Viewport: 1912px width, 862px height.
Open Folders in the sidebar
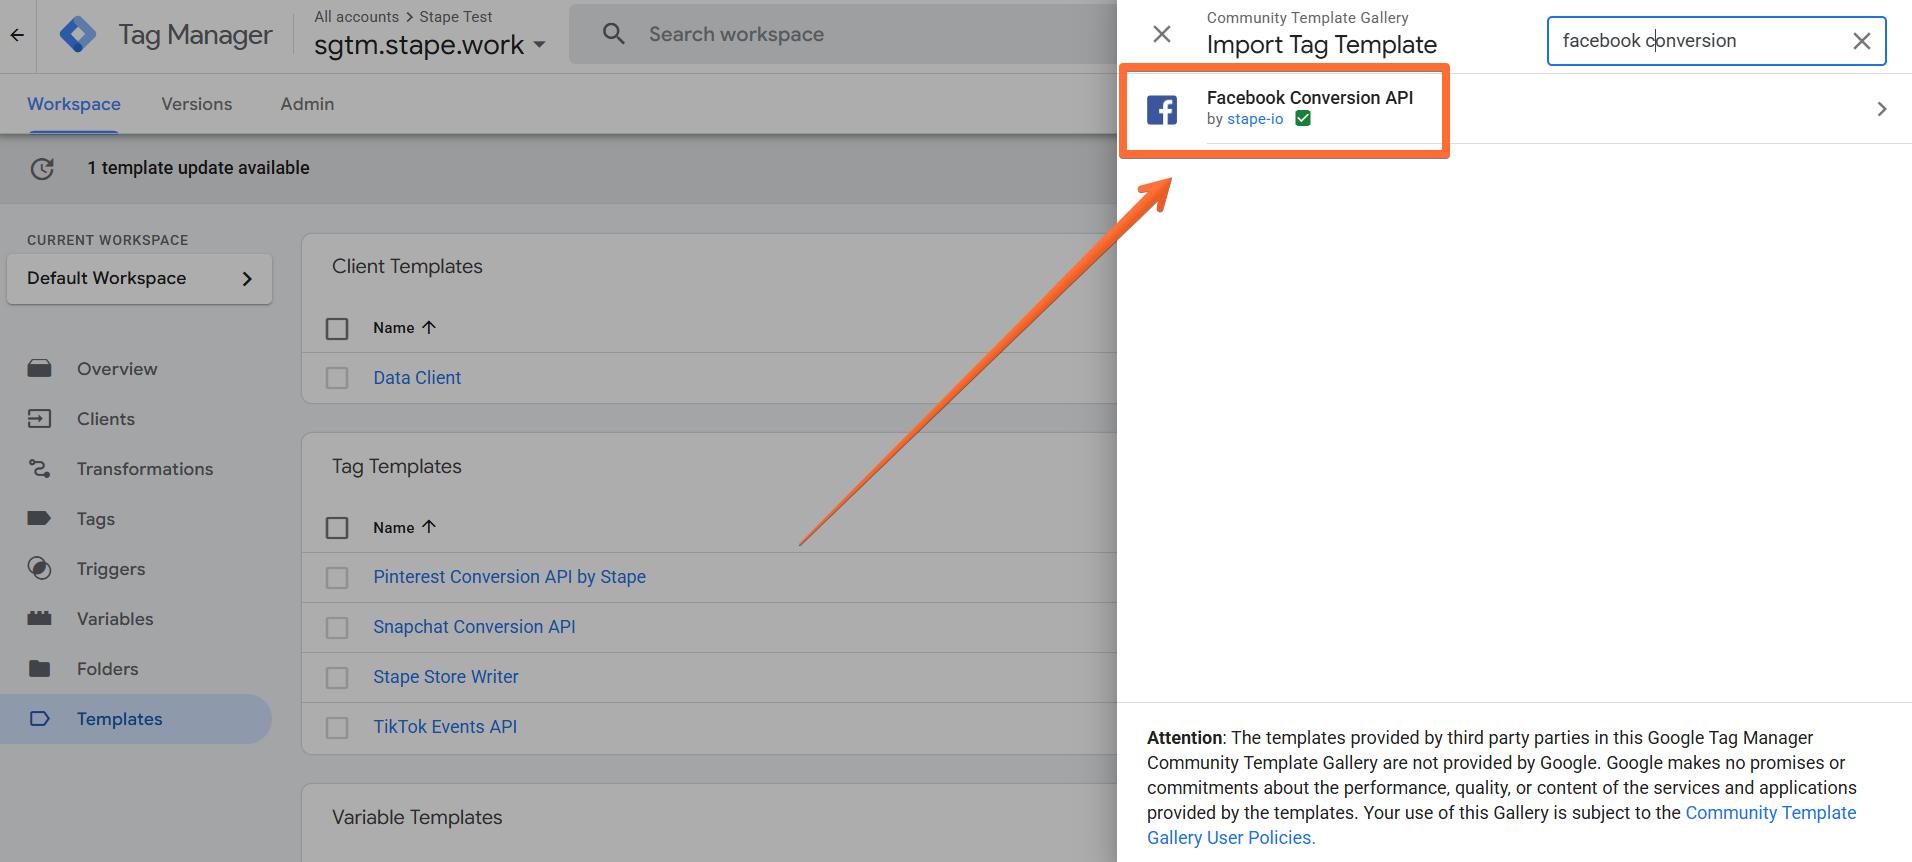[108, 669]
